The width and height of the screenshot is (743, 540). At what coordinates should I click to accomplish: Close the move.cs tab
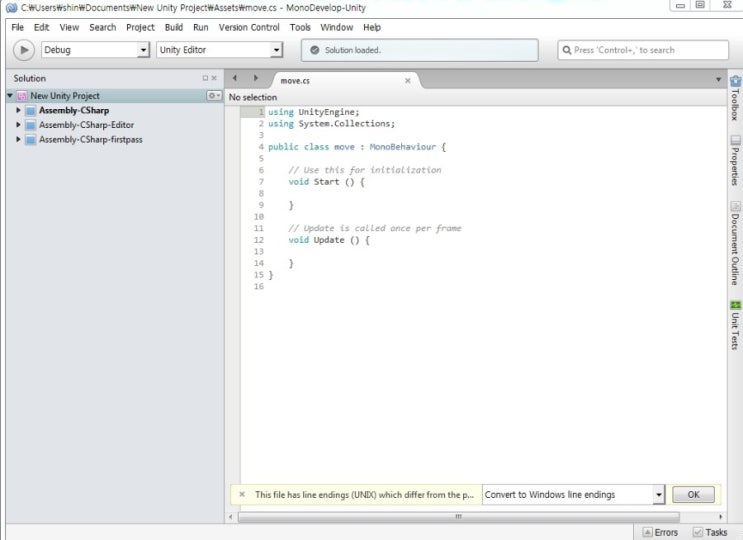pyautogui.click(x=408, y=81)
